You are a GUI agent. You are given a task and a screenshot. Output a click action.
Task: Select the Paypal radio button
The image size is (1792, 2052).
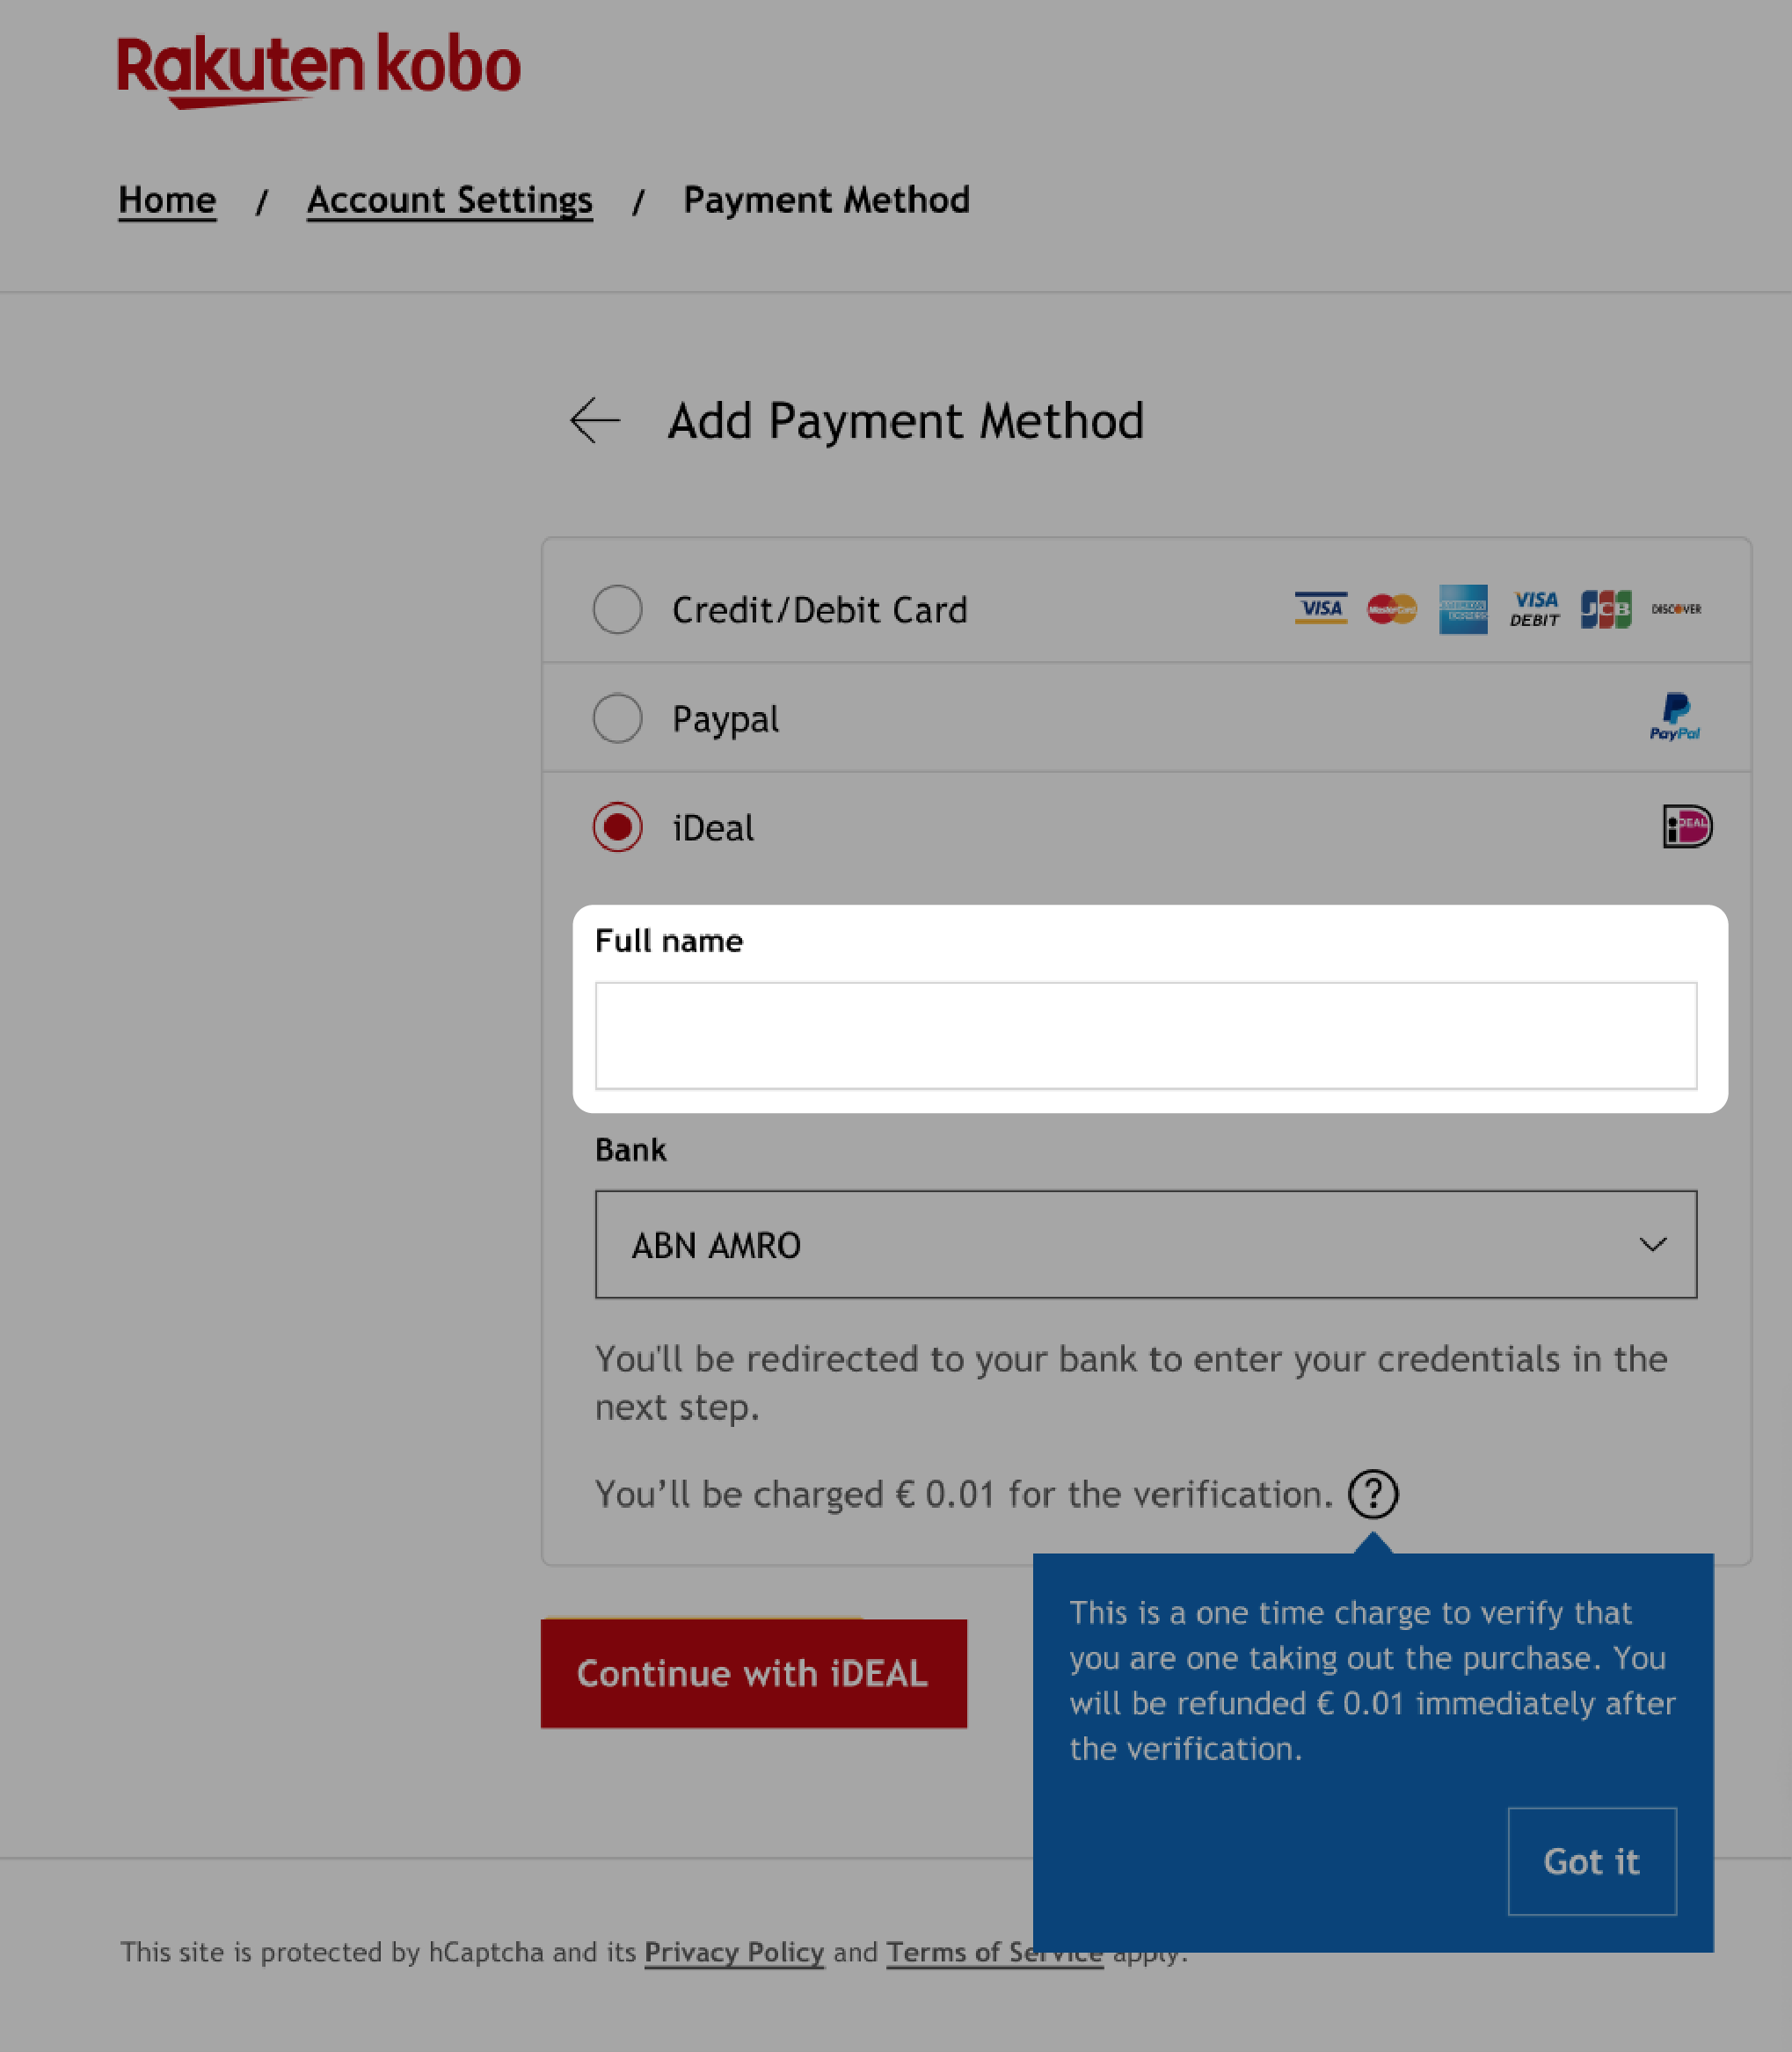(617, 717)
